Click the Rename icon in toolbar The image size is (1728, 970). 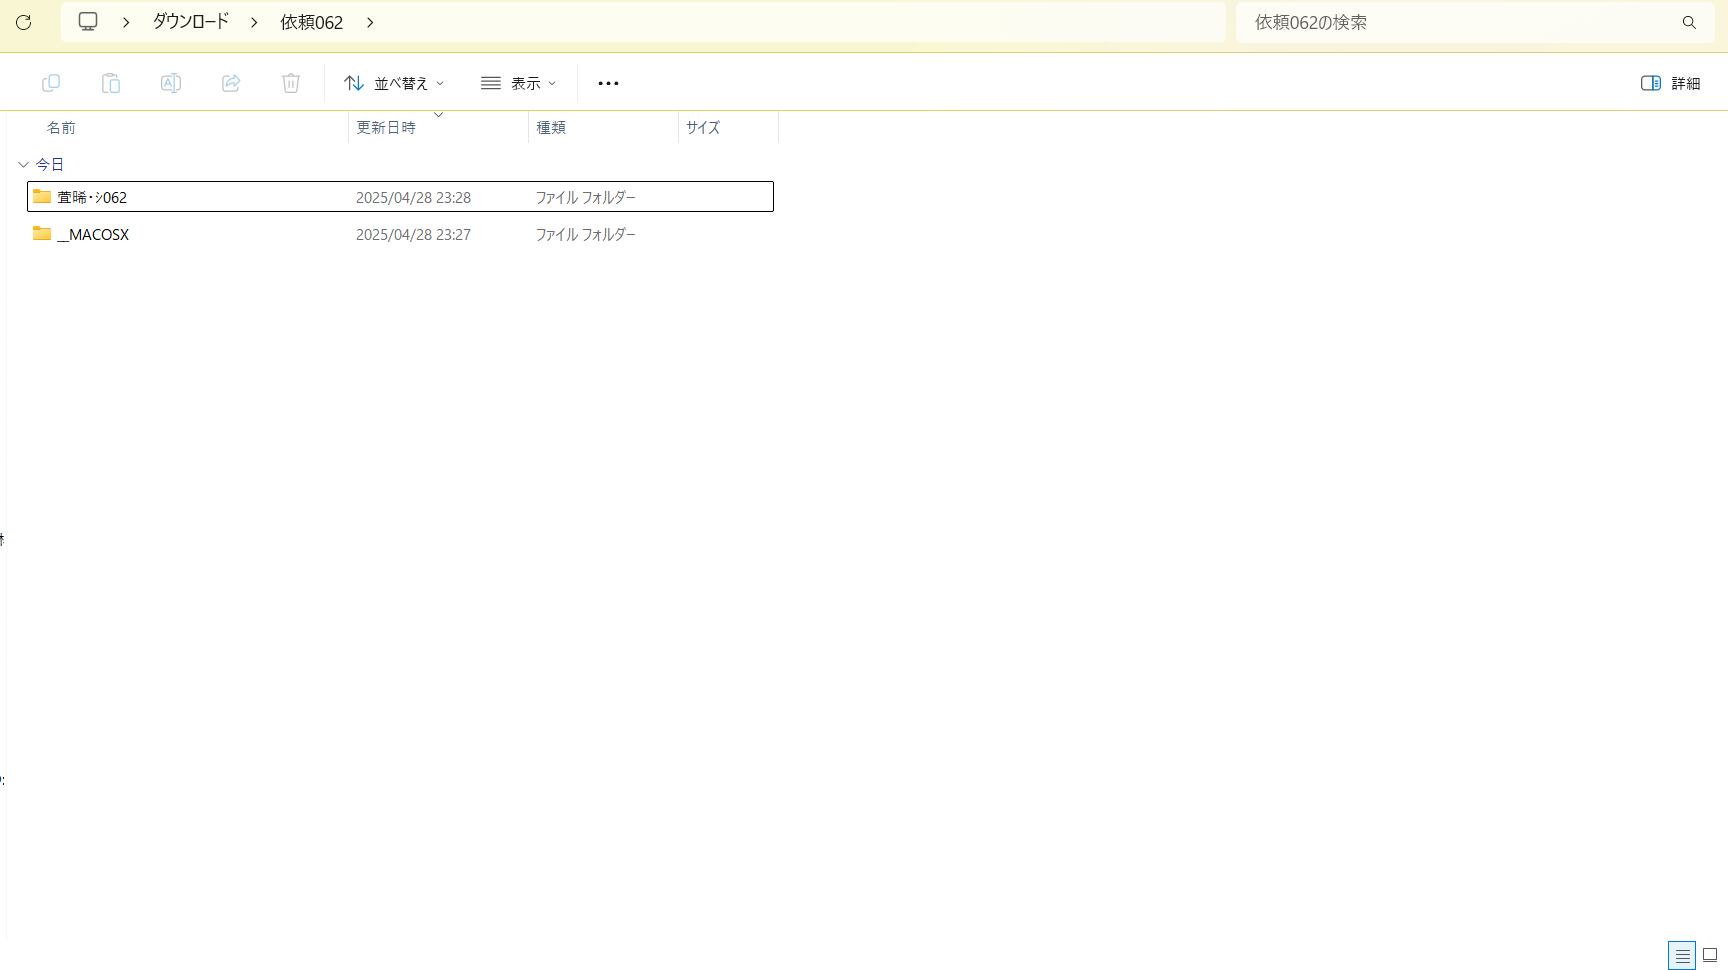[x=171, y=83]
